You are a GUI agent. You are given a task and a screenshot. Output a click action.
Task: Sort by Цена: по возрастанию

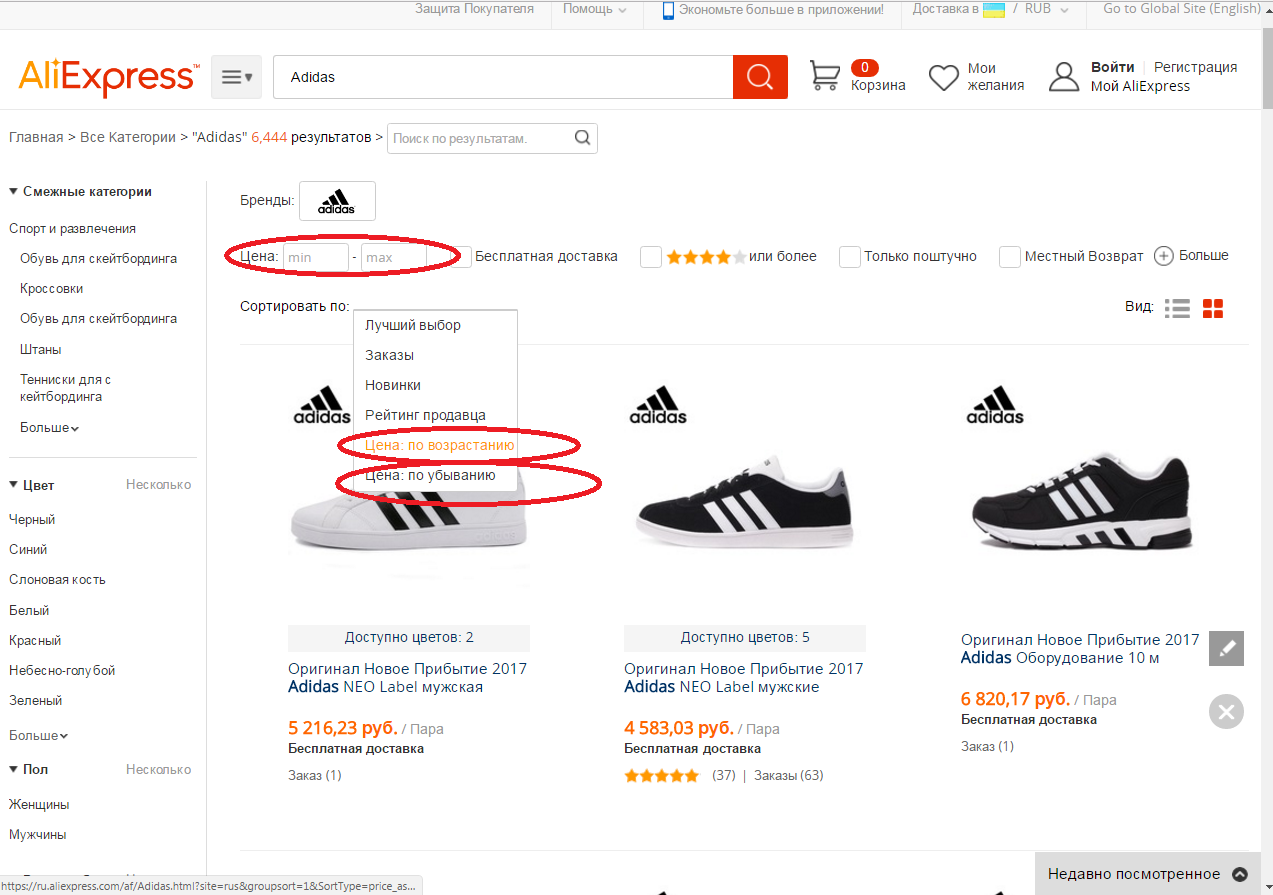(x=439, y=445)
